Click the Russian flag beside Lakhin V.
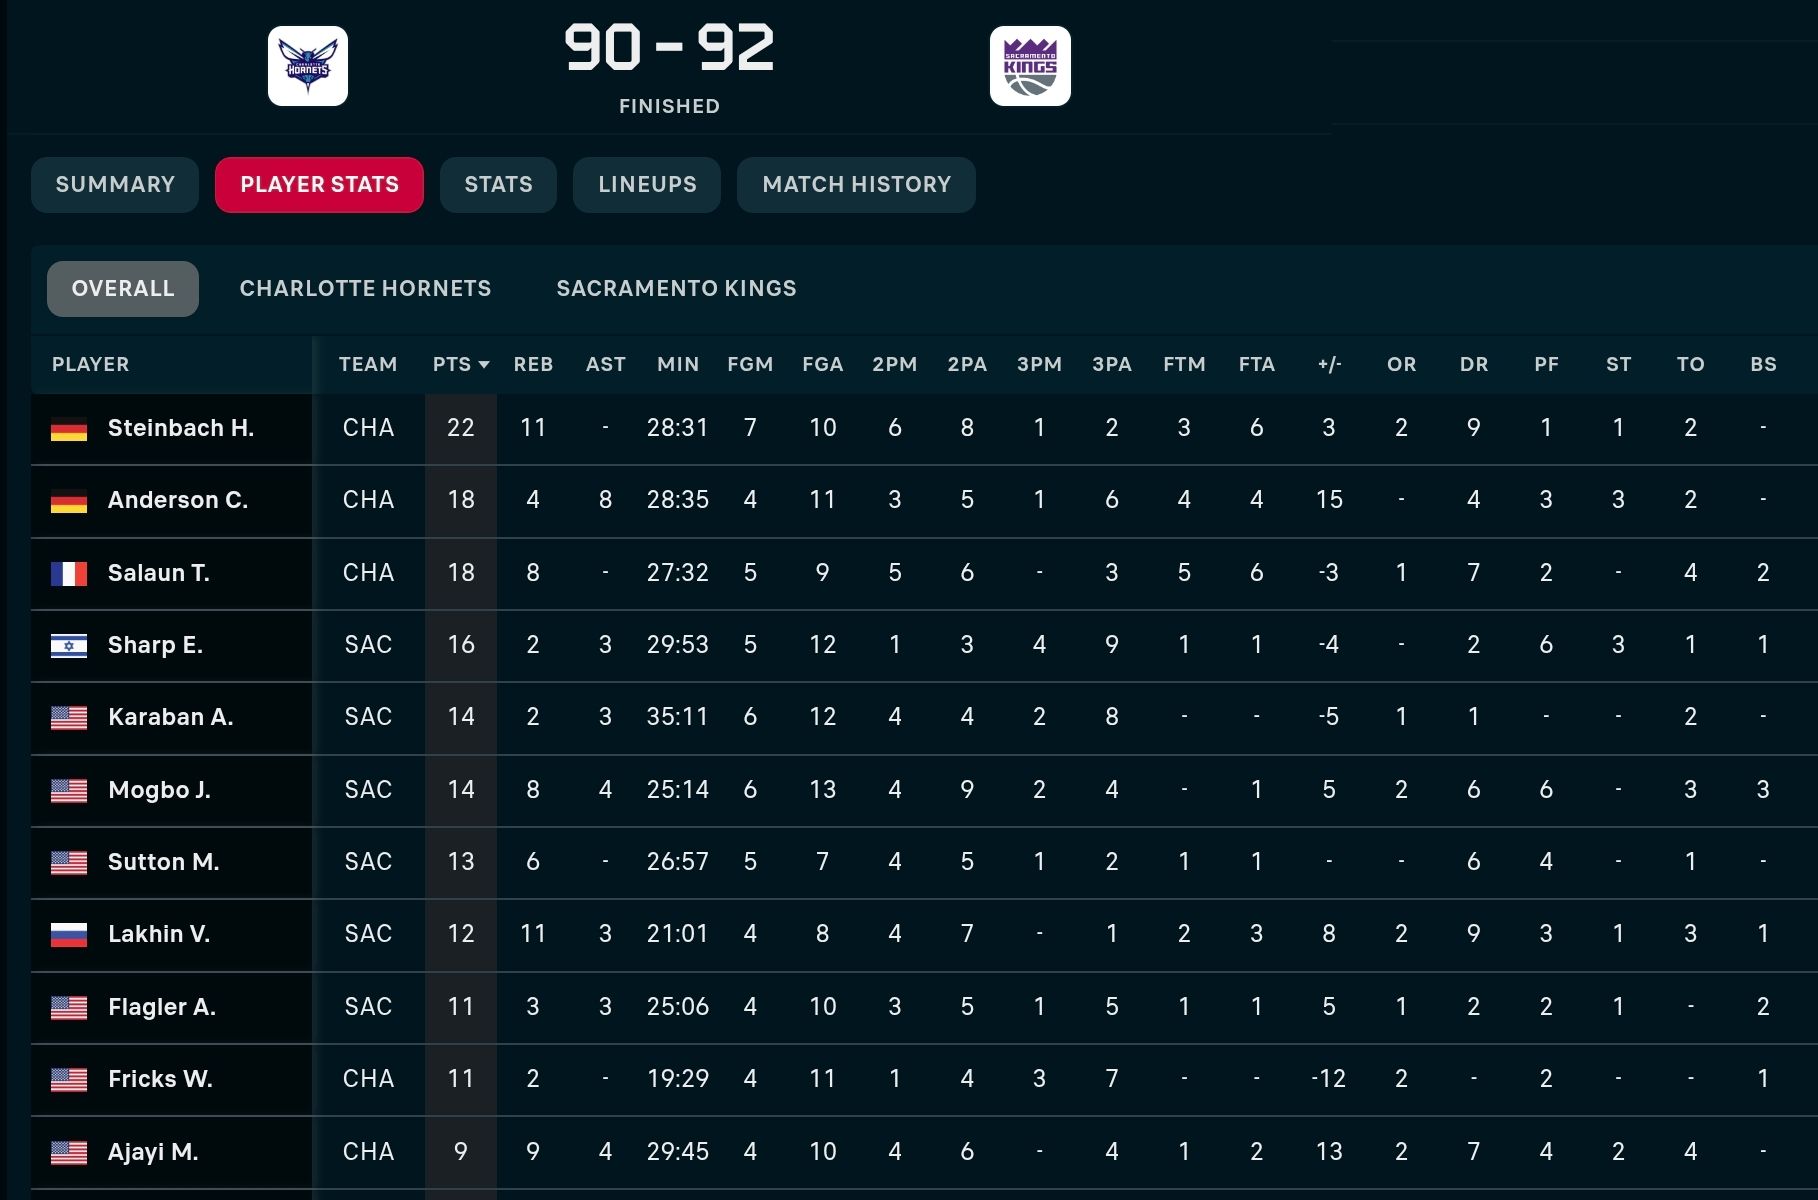 (x=69, y=935)
